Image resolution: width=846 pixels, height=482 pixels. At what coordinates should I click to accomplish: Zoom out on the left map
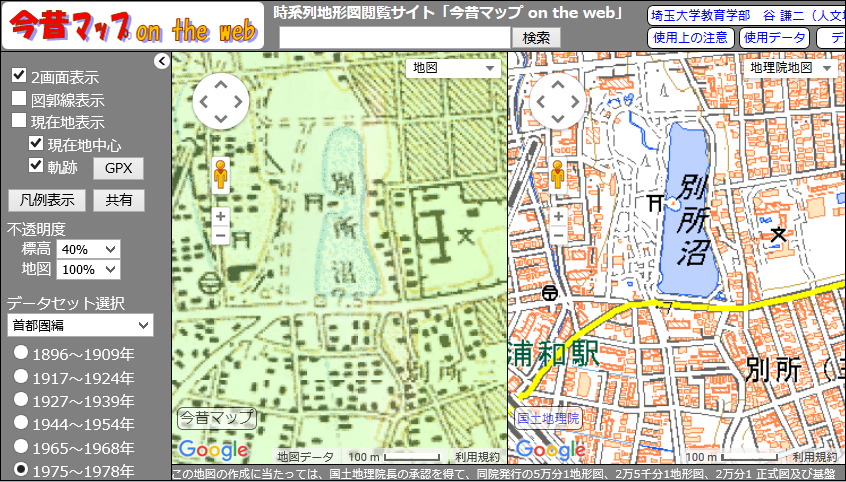(221, 235)
